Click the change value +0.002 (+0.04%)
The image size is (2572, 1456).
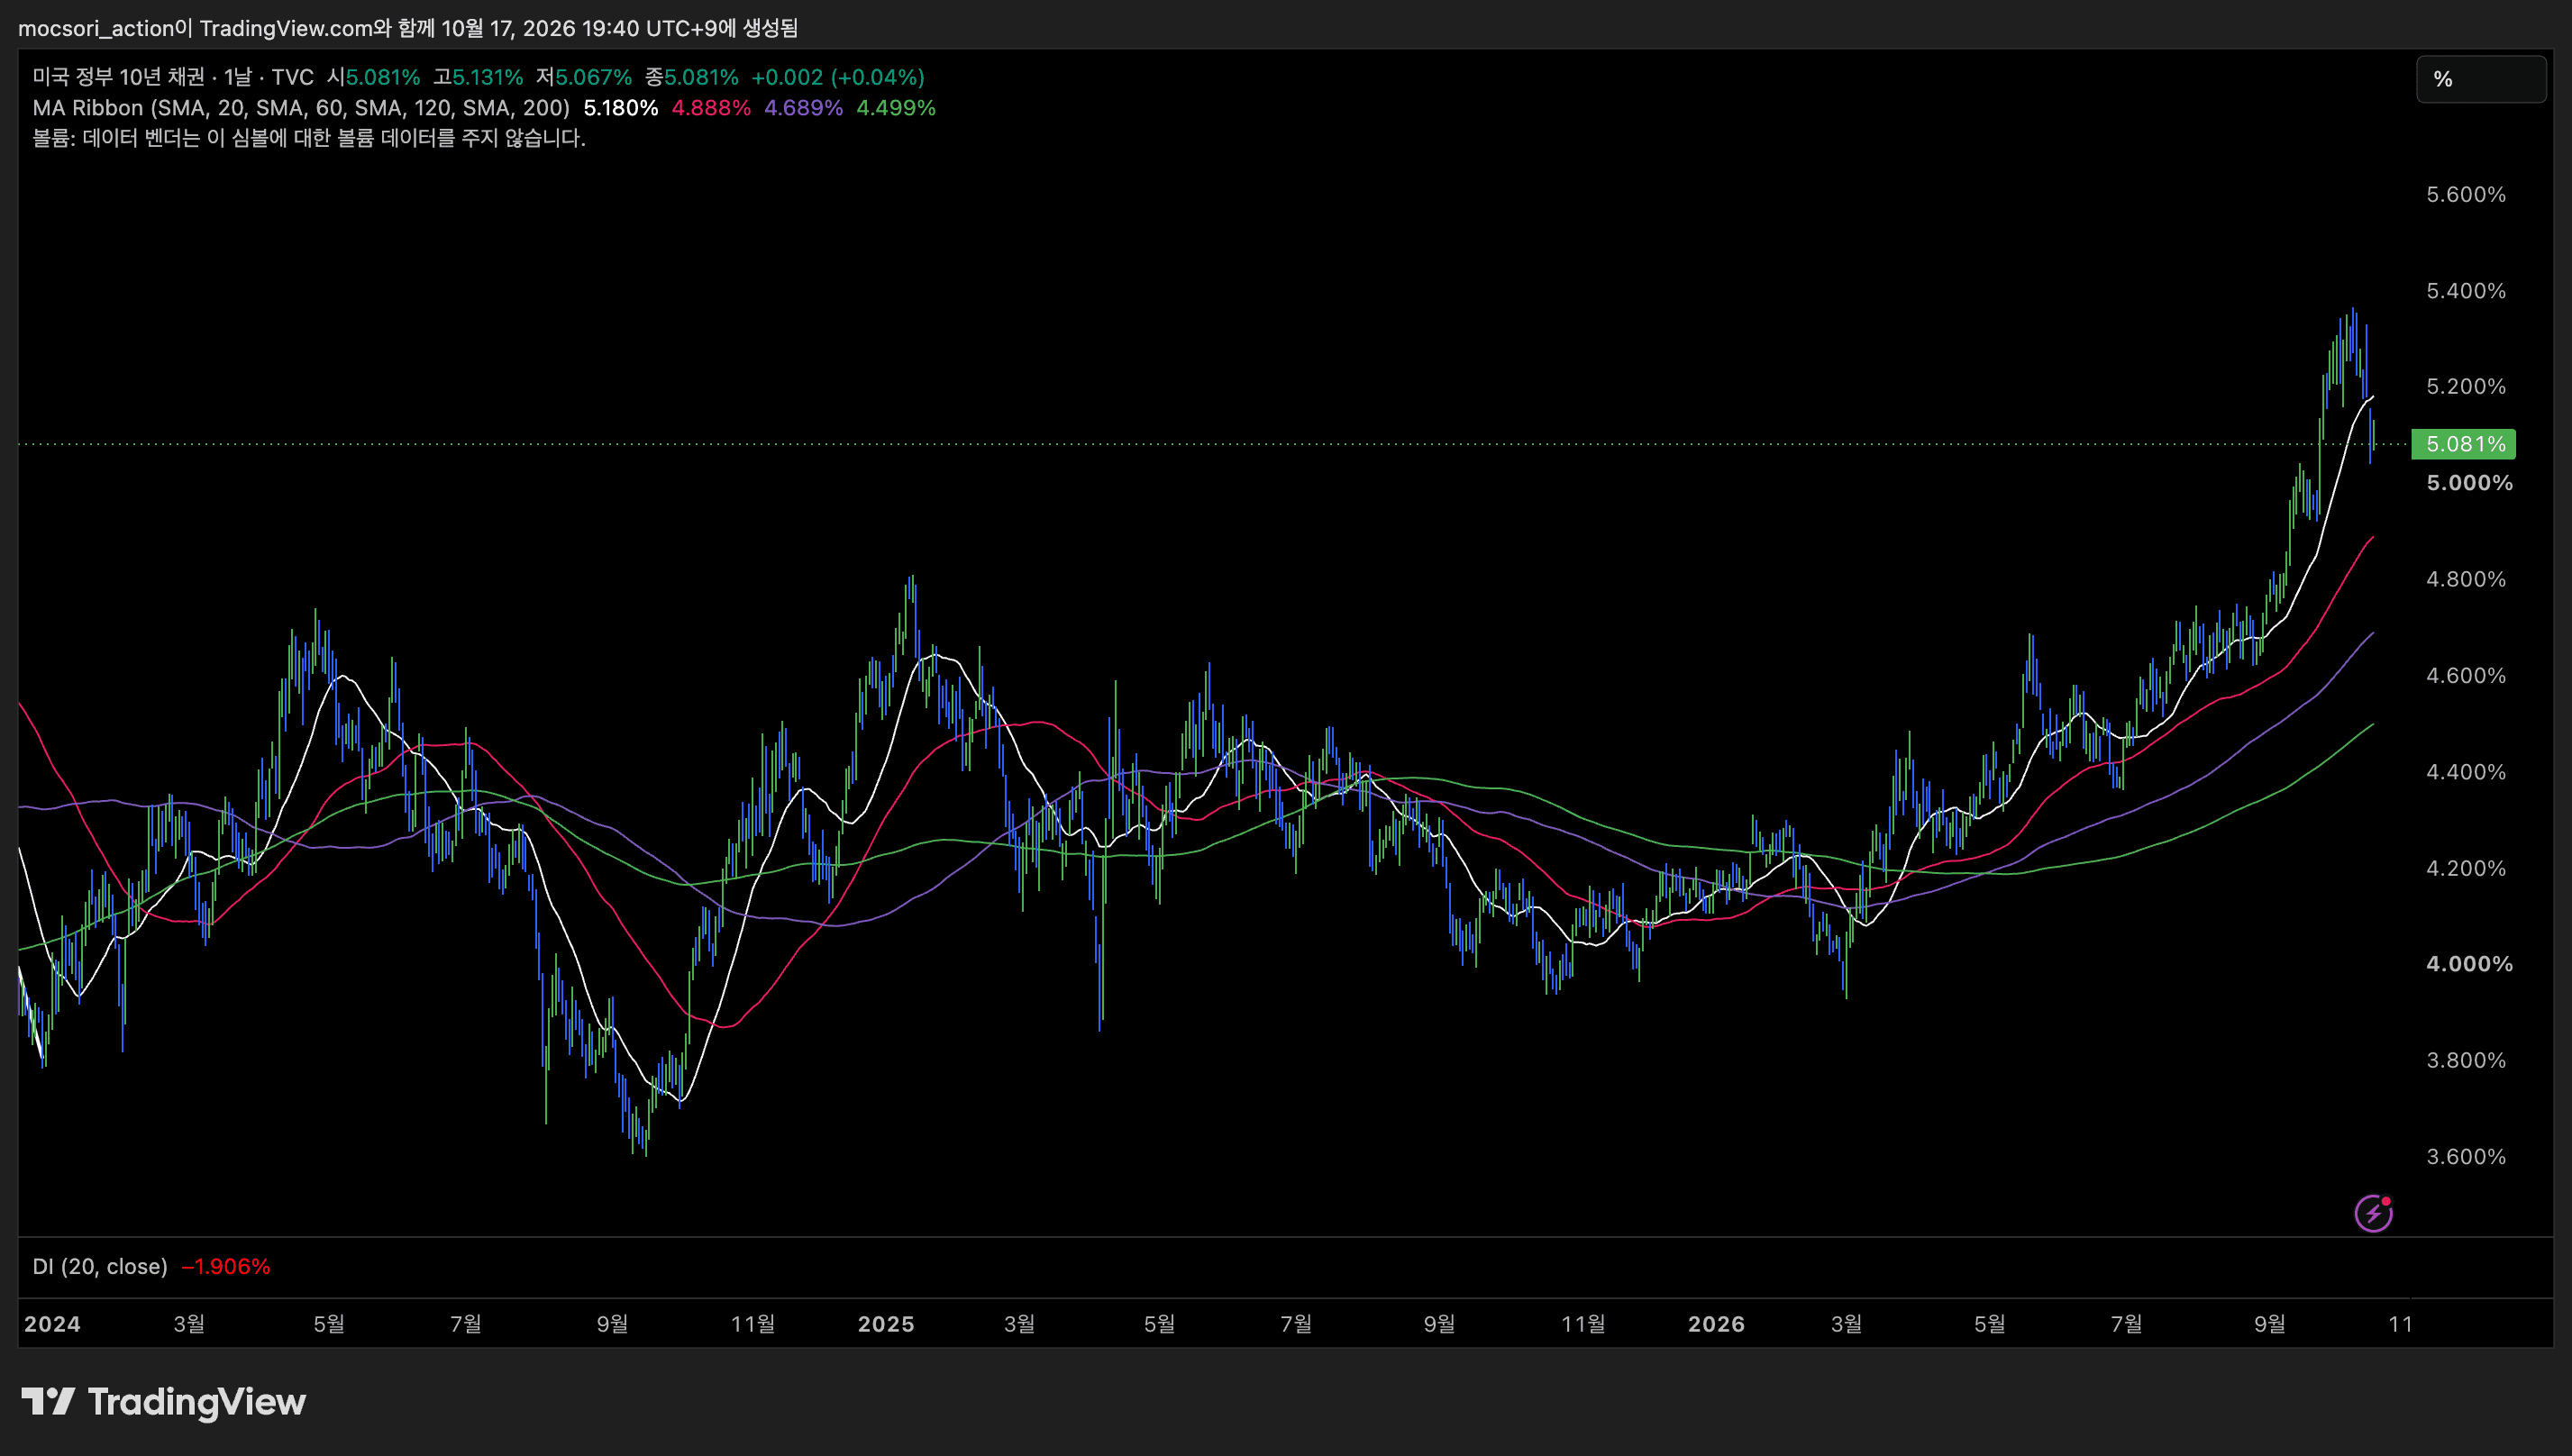[x=838, y=77]
